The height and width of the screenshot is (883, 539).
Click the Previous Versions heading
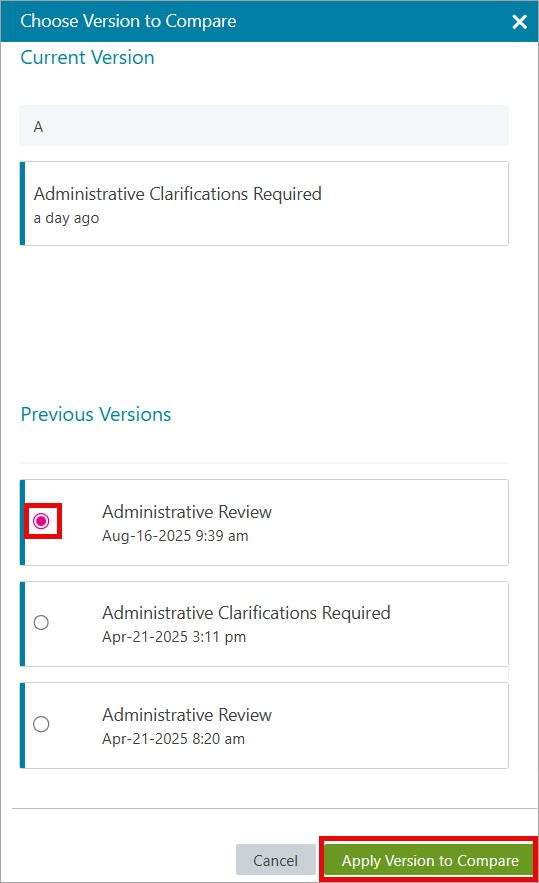[96, 414]
